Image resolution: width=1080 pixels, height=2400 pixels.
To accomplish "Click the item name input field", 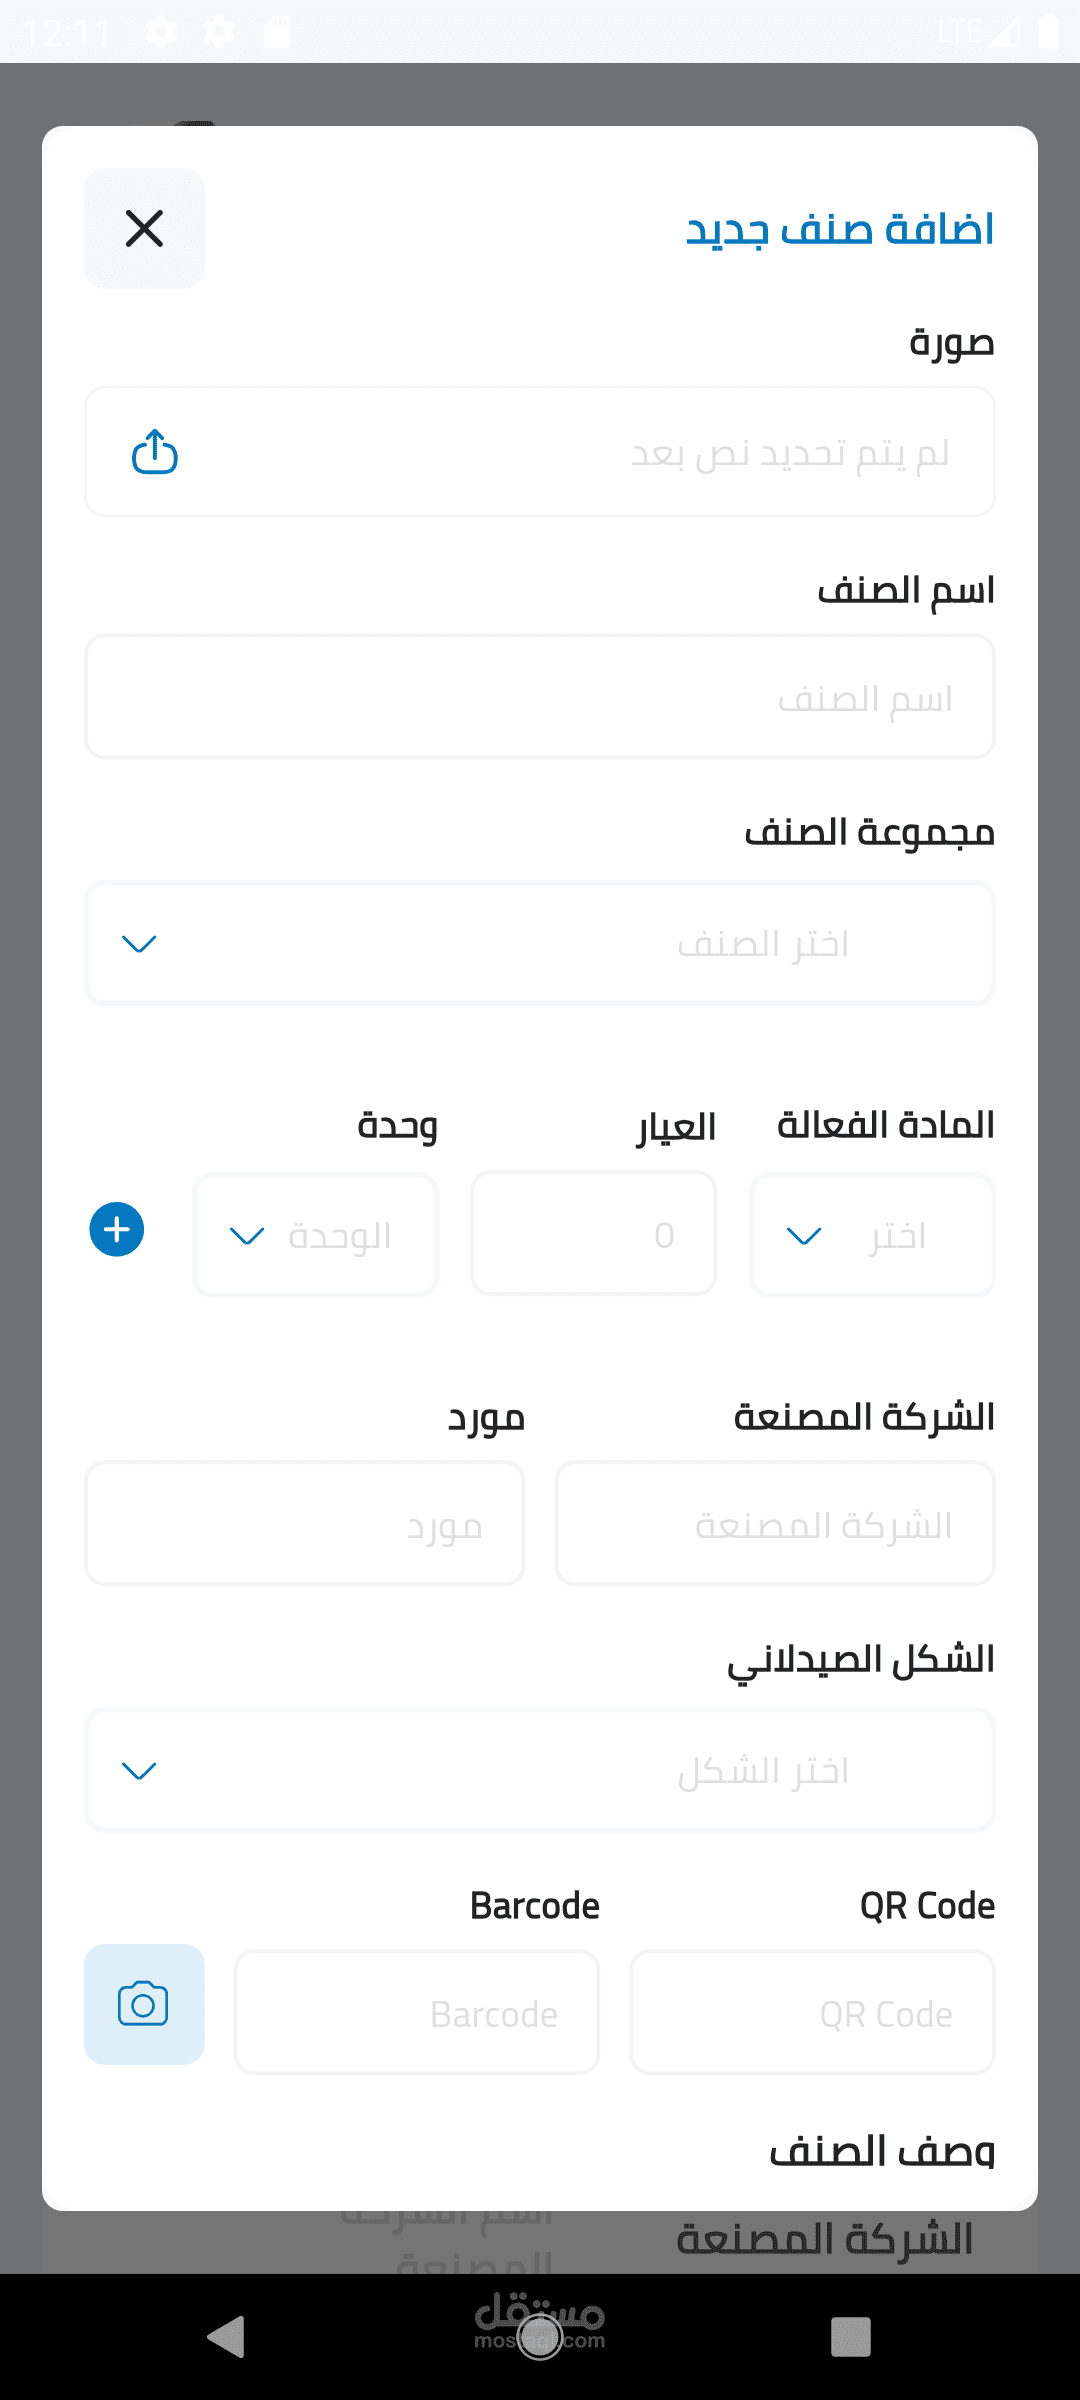I will pos(540,697).
